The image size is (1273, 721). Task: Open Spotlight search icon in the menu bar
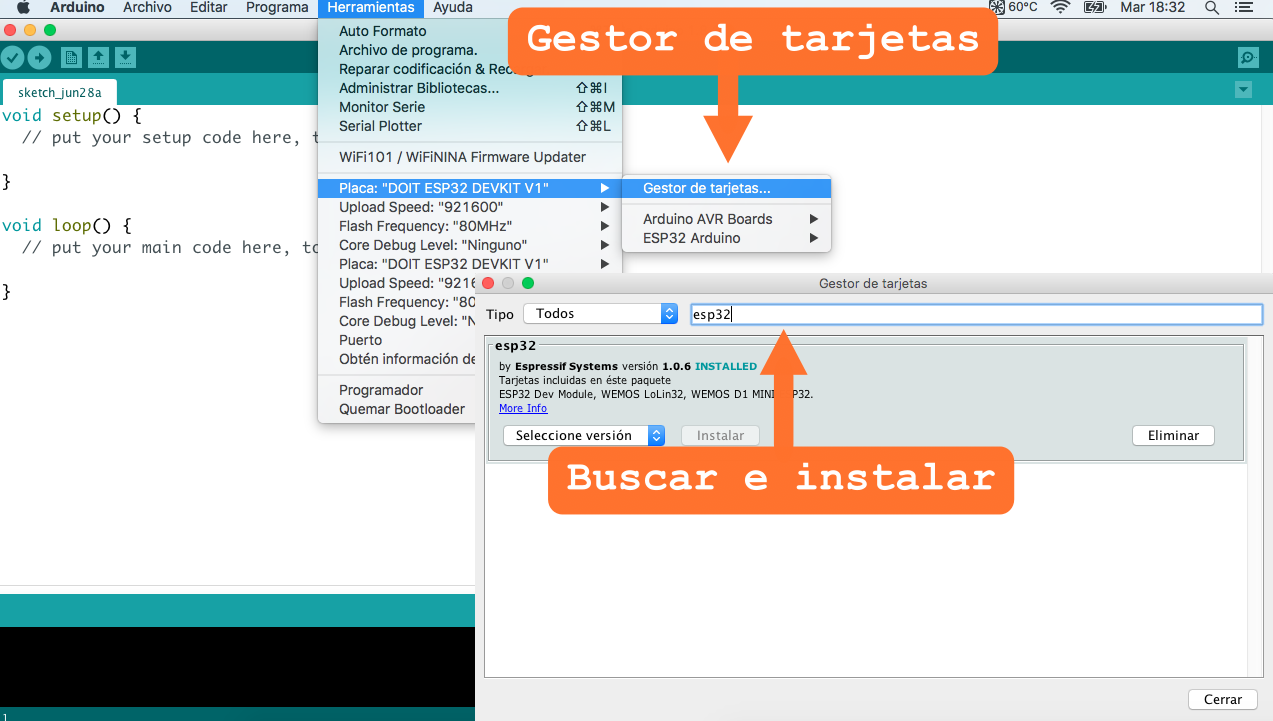coord(1211,7)
